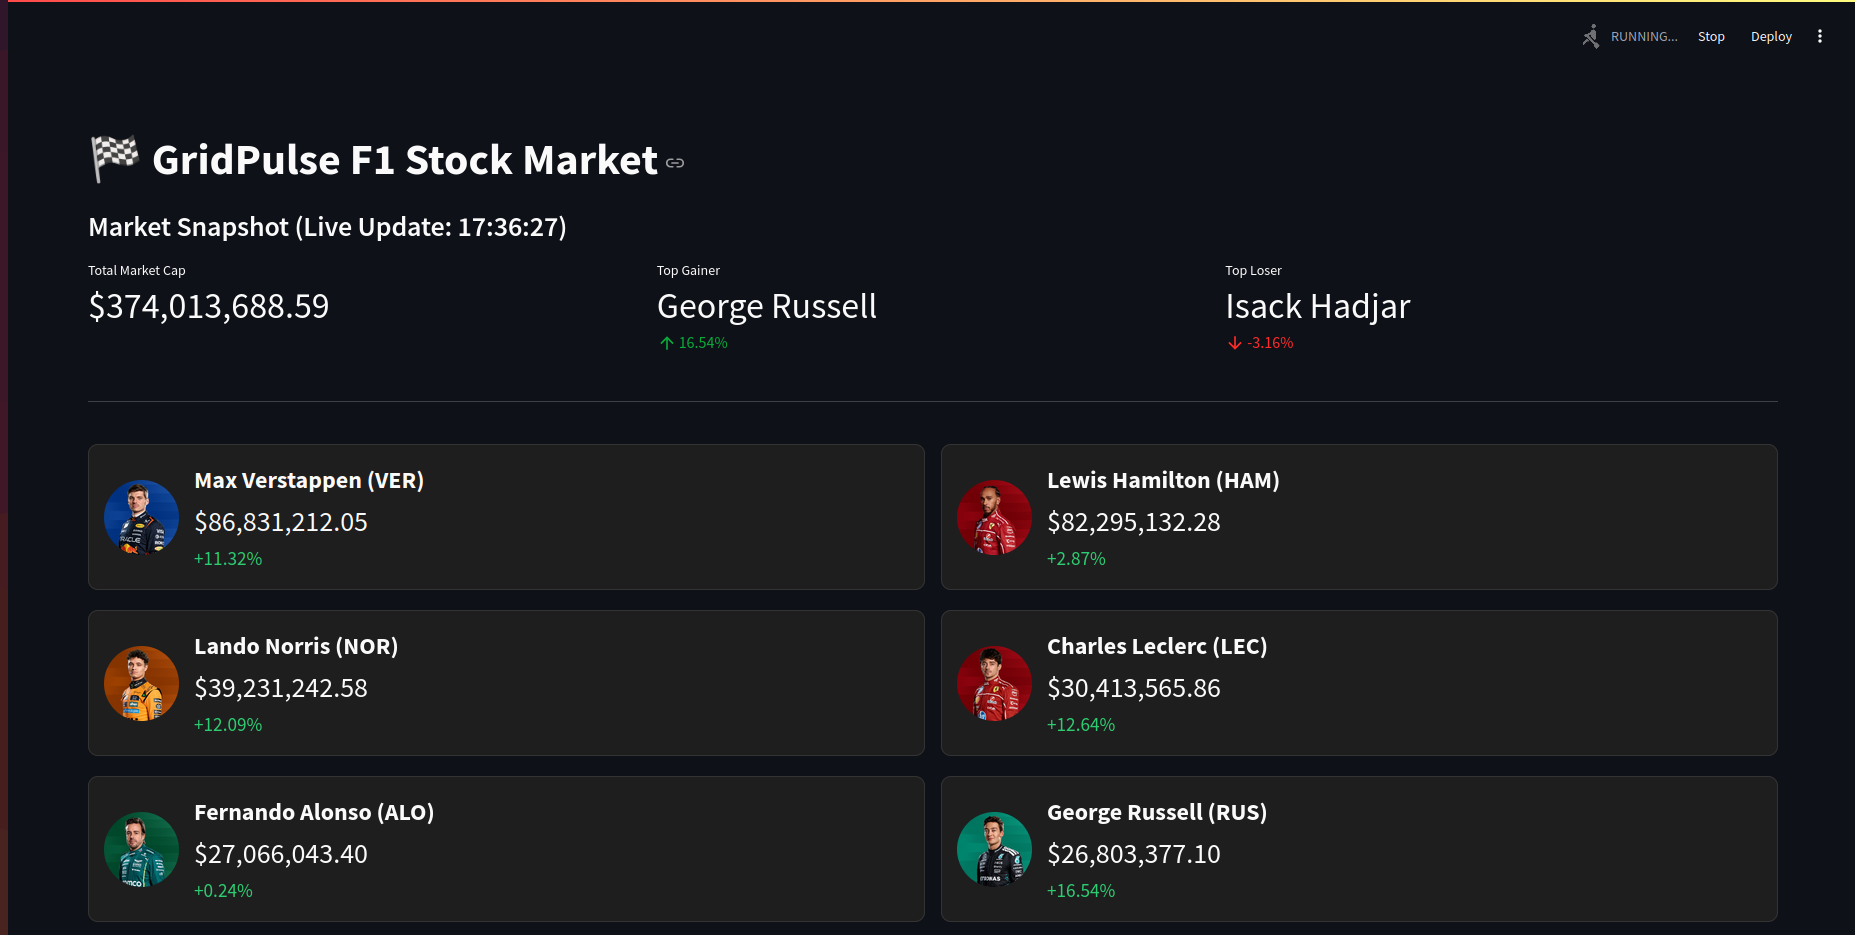Click the Max Verstappen (VER) card title
This screenshot has height=935, width=1855.
[309, 481]
